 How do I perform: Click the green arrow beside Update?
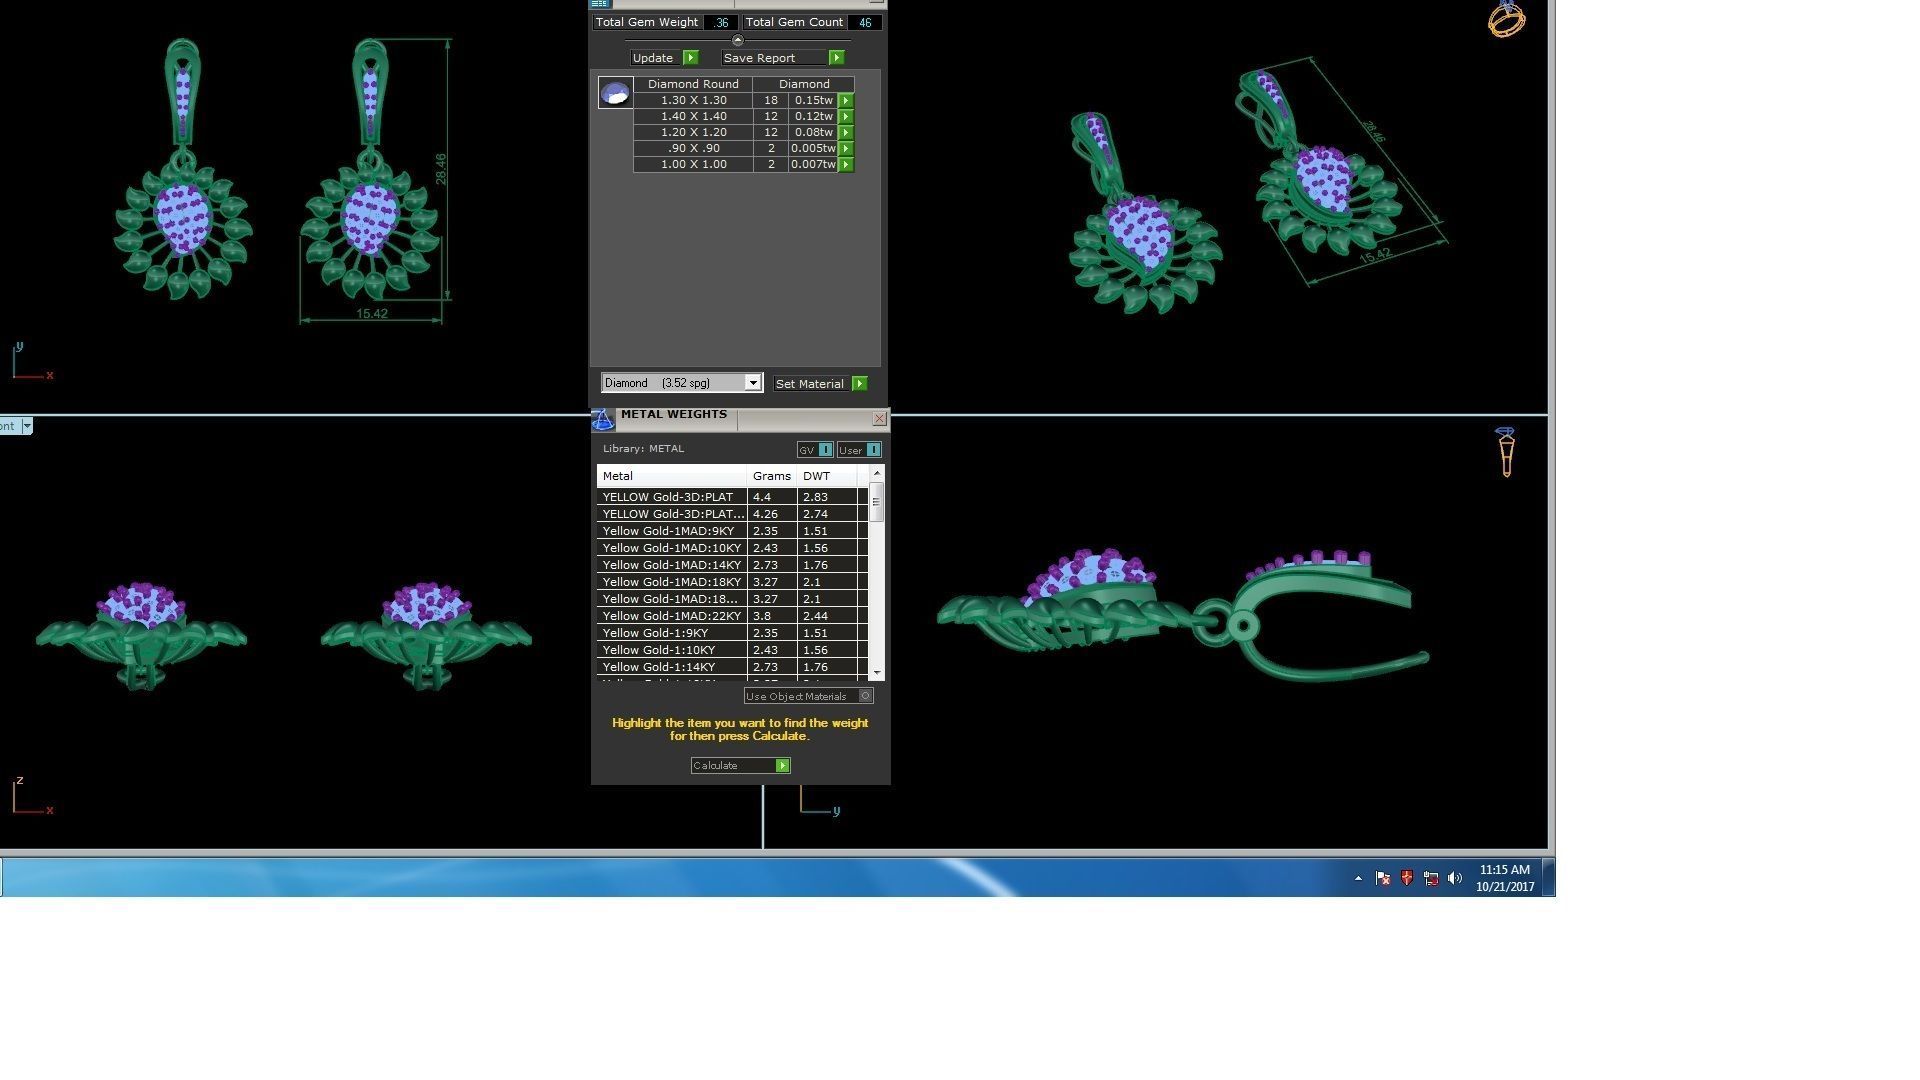690,58
